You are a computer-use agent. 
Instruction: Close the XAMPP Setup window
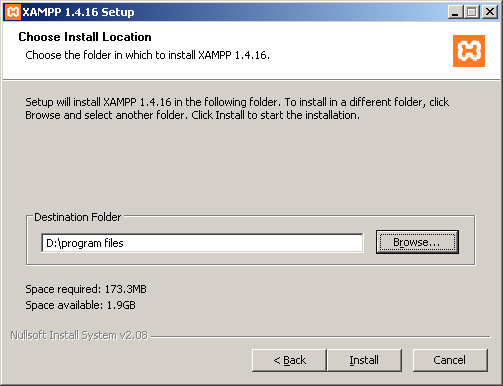(490, 12)
